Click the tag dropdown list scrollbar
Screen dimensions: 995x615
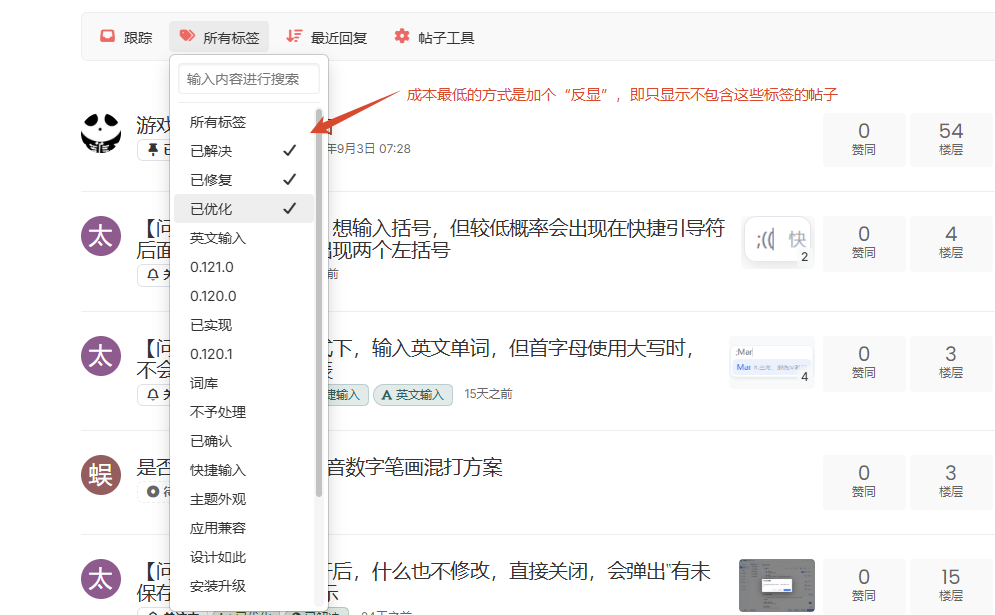[x=319, y=303]
